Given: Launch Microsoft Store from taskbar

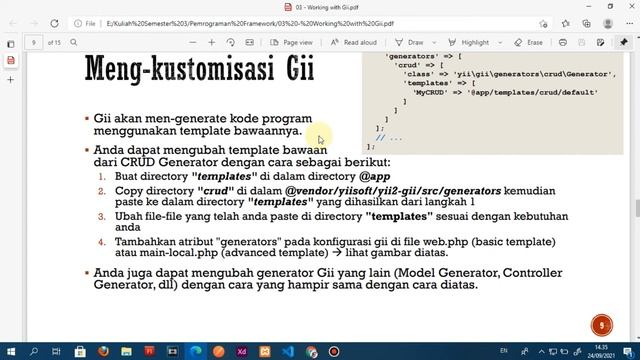Looking at the screenshot, I should (80, 351).
